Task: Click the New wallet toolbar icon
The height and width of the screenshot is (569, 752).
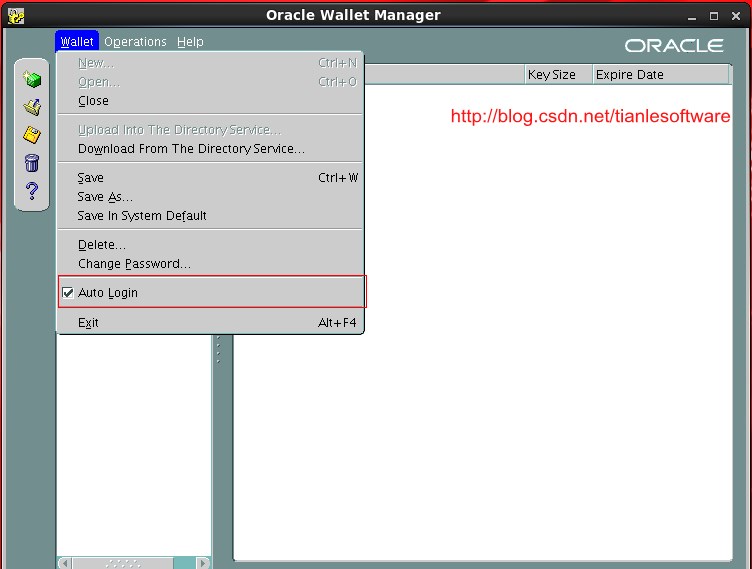Action: tap(32, 79)
